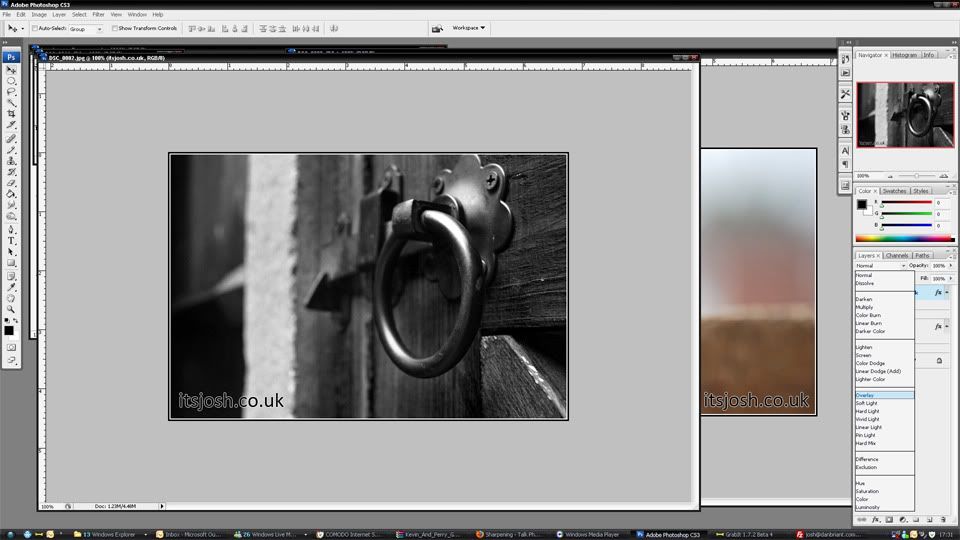This screenshot has width=960, height=540.
Task: Select the Notes tool
Action: coord(11,277)
